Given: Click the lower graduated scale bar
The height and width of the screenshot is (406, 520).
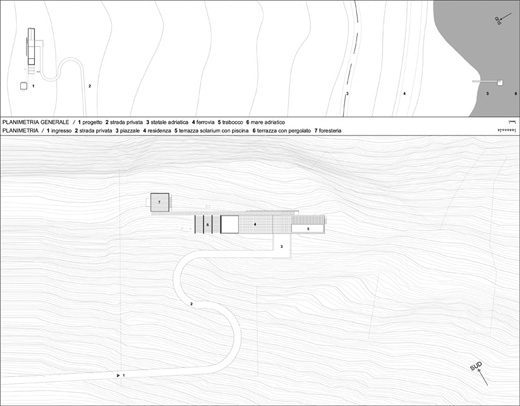Looking at the screenshot, I should point(506,130).
